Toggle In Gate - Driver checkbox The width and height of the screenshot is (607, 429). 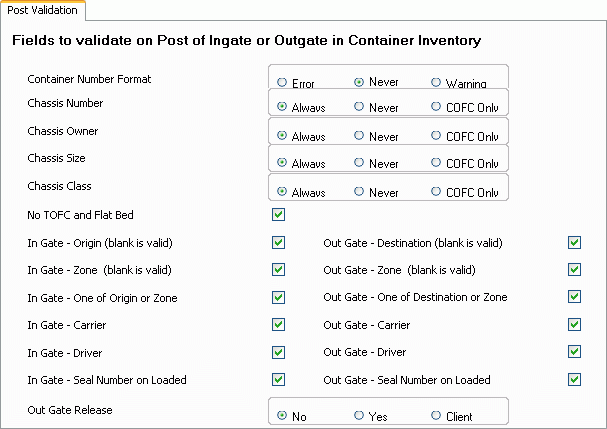point(278,352)
